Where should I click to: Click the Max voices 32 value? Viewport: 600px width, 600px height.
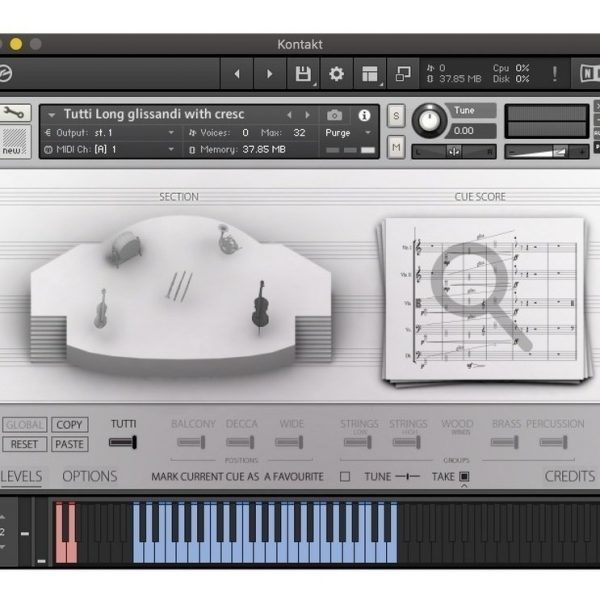click(x=299, y=133)
